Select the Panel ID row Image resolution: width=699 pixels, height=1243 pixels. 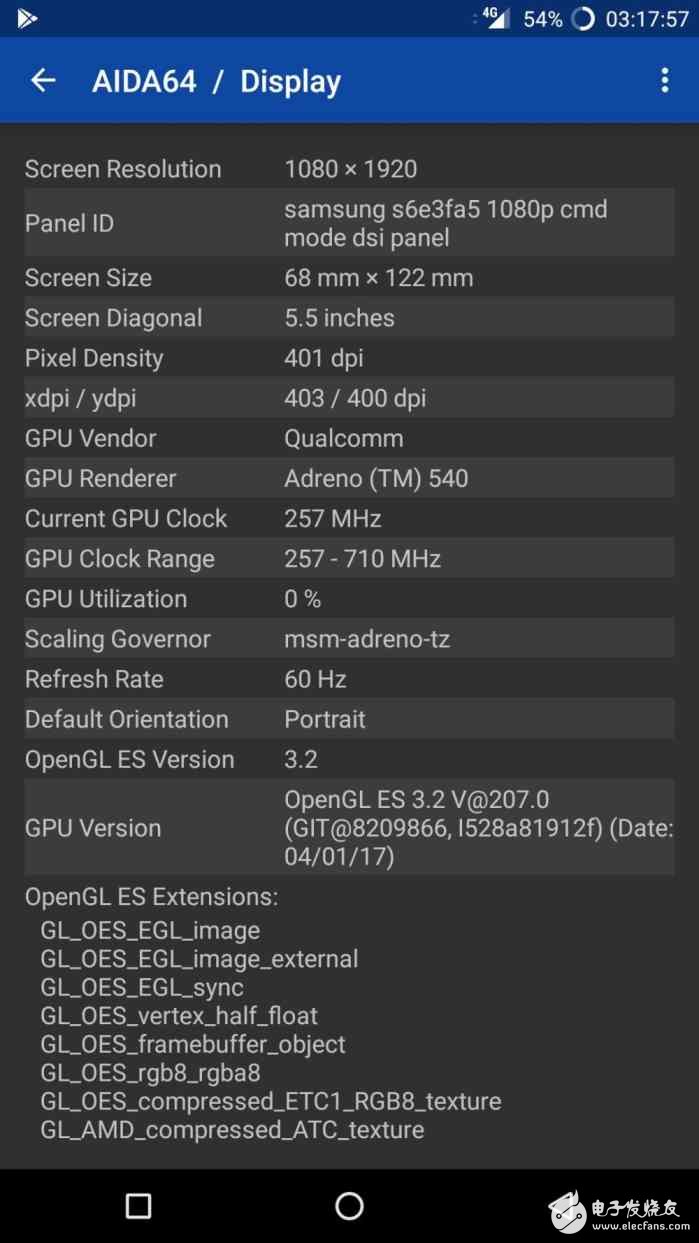point(349,223)
